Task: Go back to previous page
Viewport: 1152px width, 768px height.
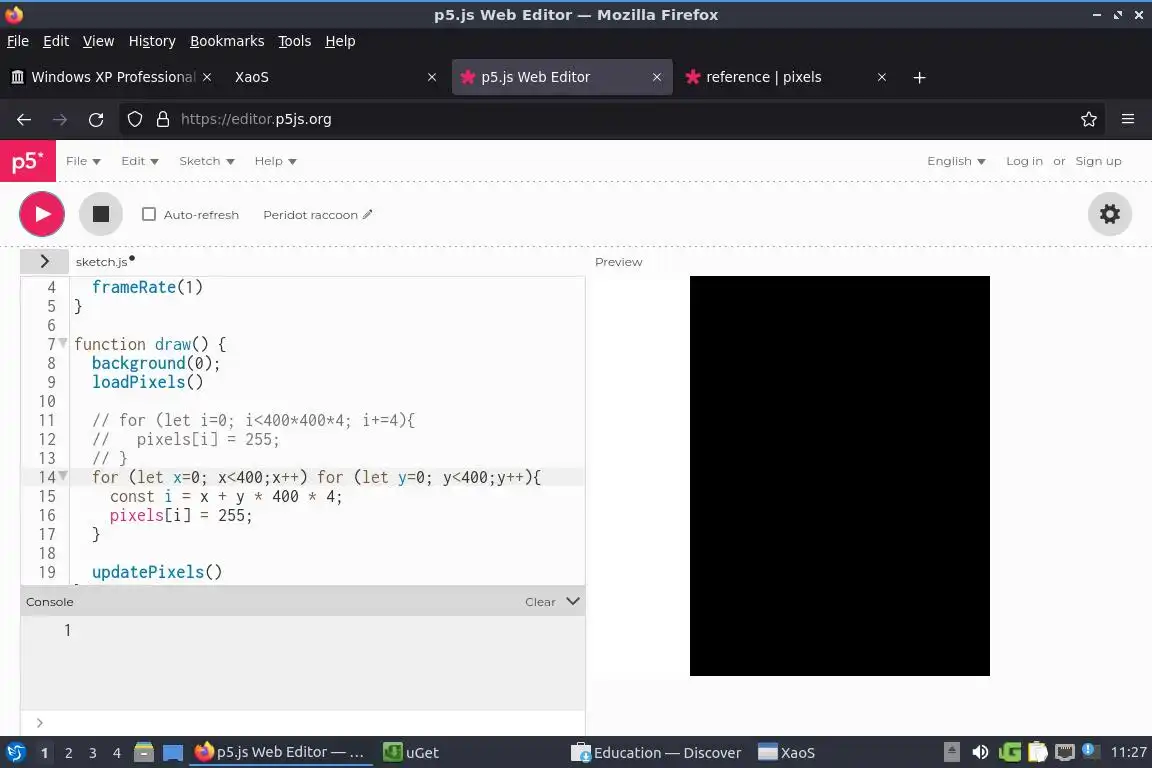Action: (24, 119)
